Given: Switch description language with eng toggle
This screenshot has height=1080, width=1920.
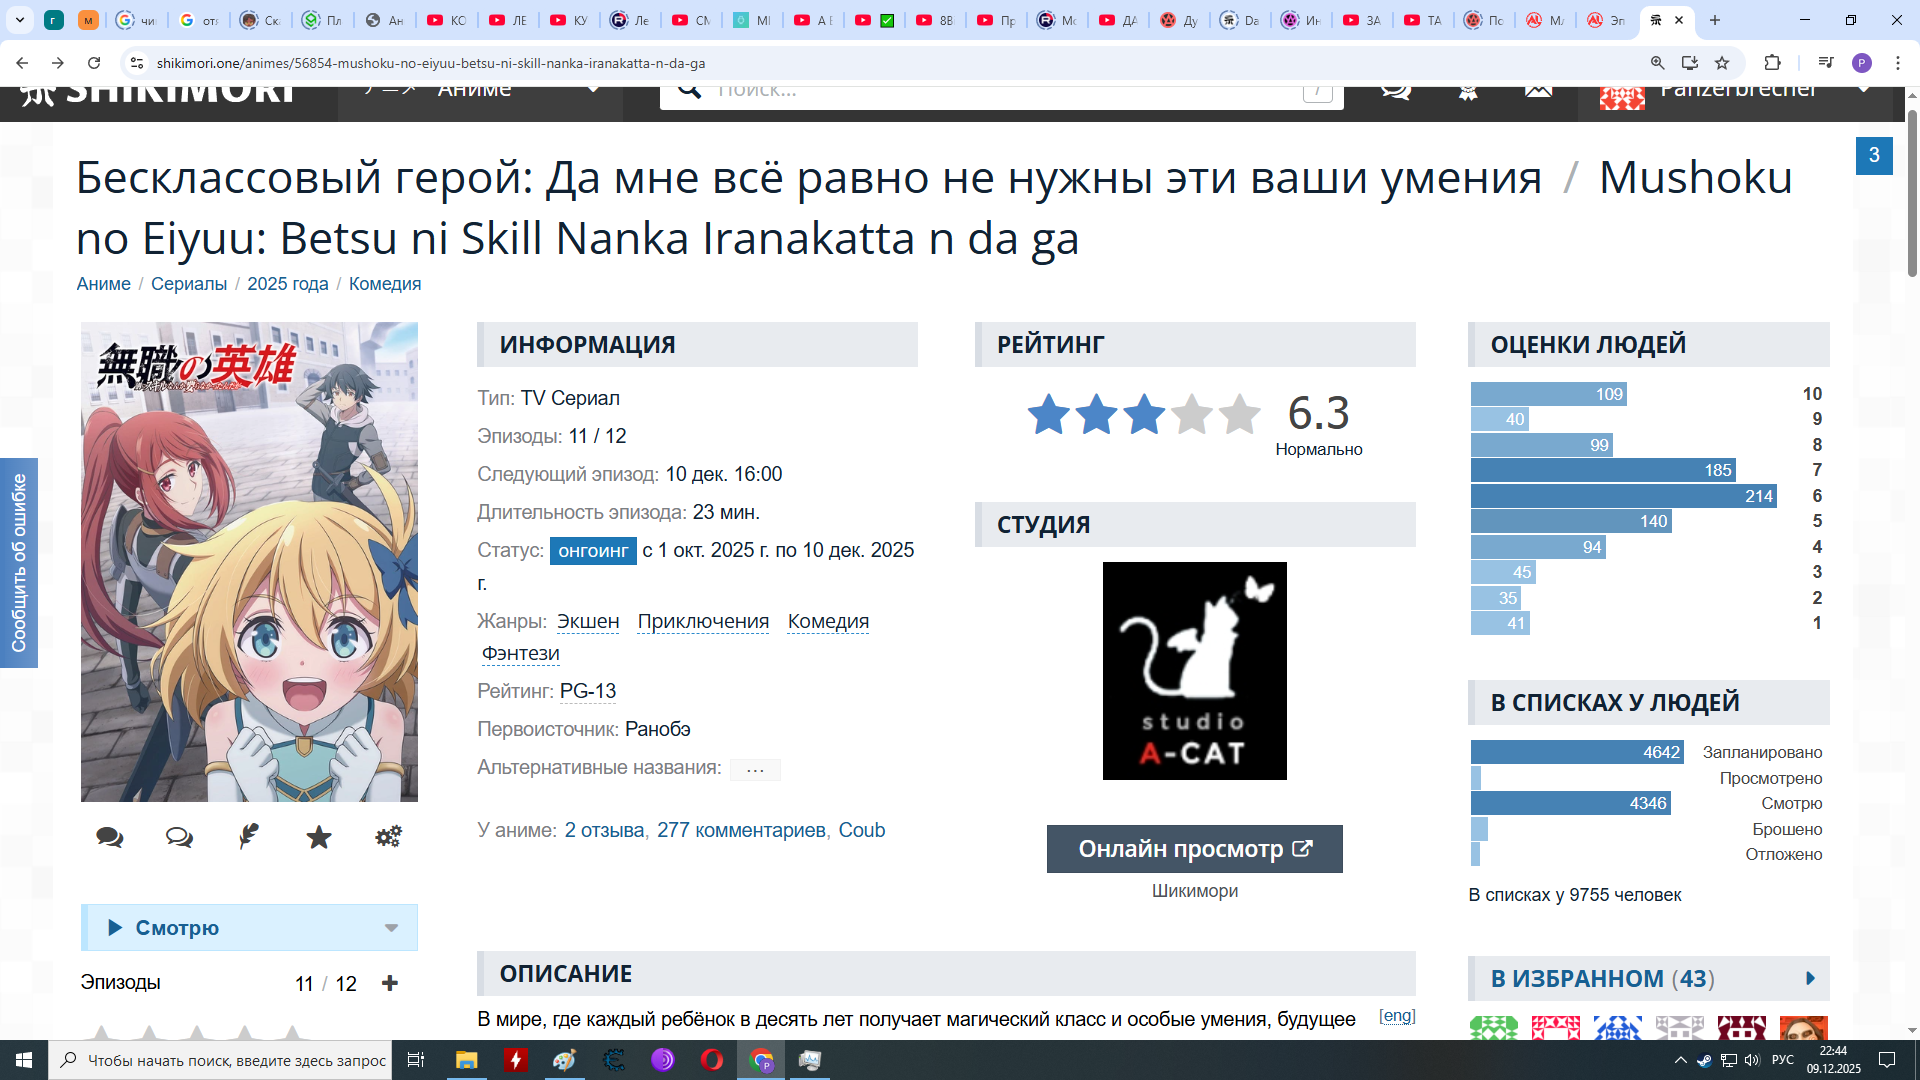Looking at the screenshot, I should 1397,1016.
